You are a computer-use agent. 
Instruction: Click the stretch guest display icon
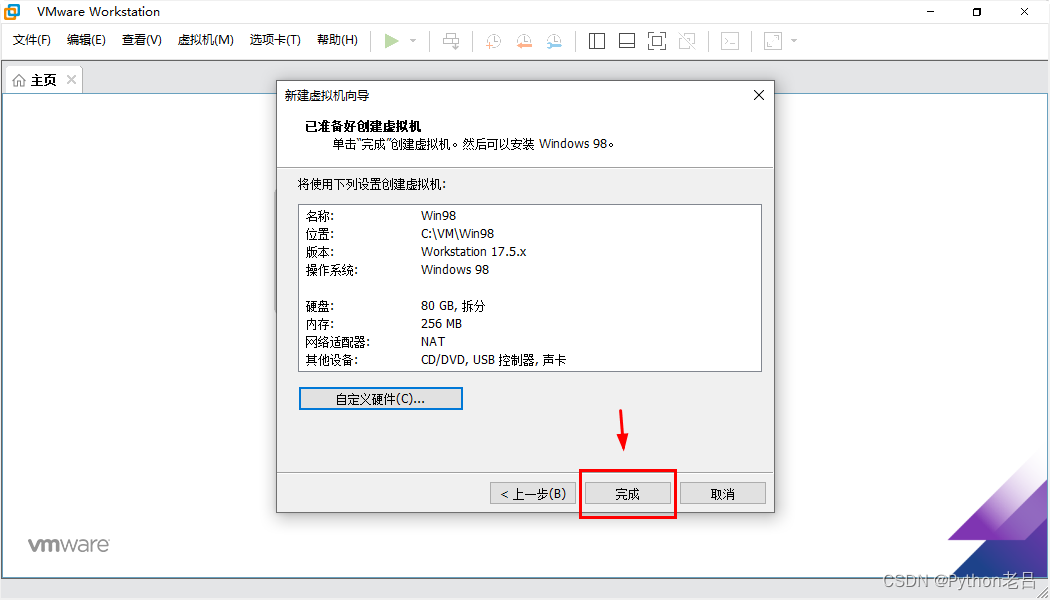pyautogui.click(x=773, y=41)
